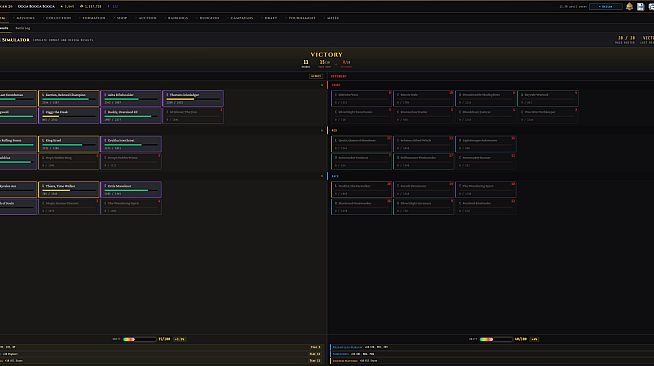Click the blue-outlined button in the top bar
654x366 pixels.
[606, 6]
